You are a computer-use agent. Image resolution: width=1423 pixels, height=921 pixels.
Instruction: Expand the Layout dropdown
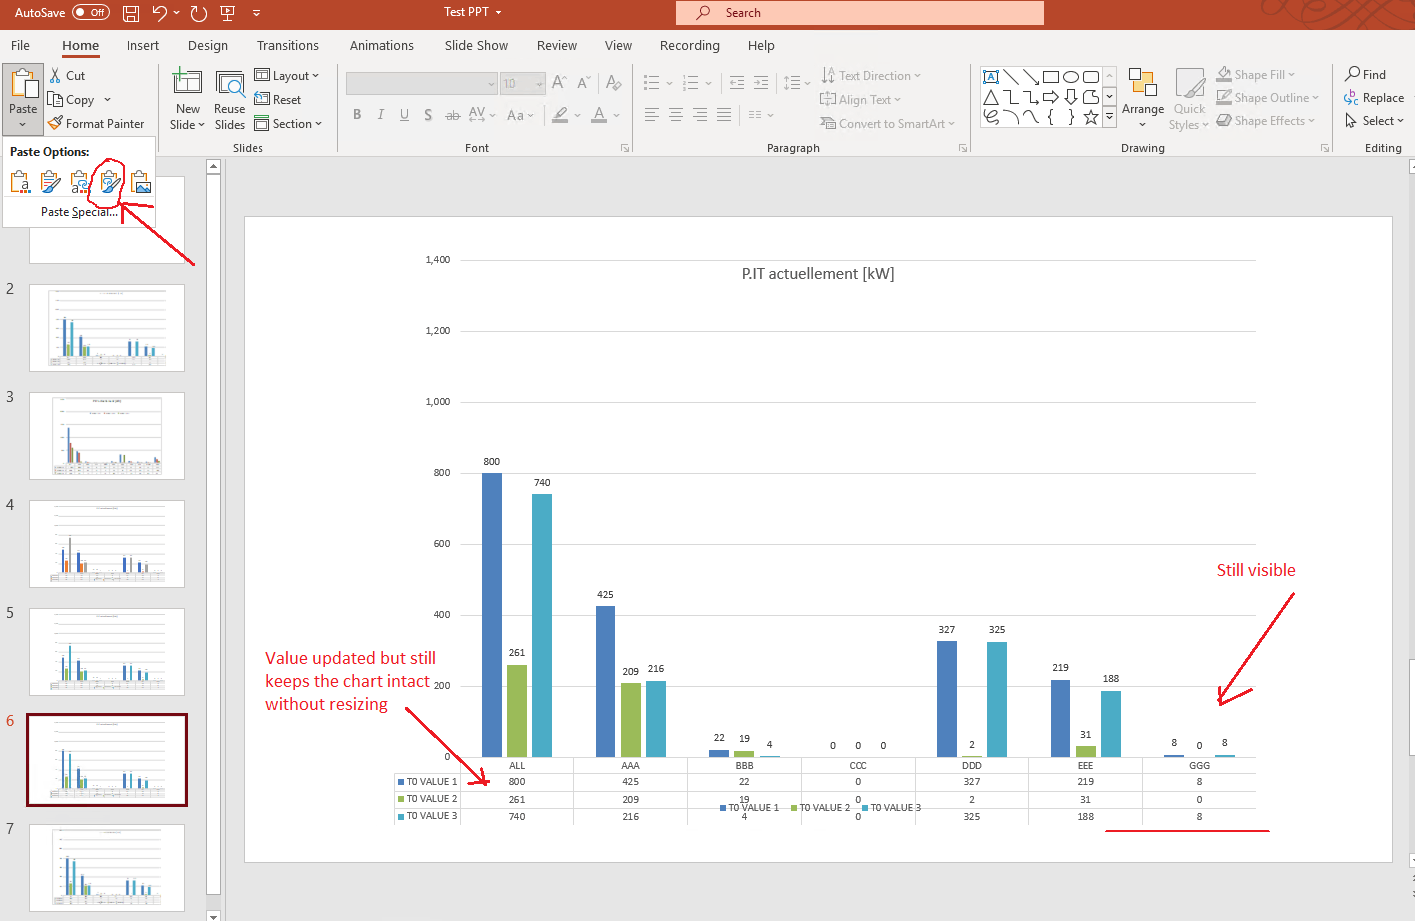[287, 76]
